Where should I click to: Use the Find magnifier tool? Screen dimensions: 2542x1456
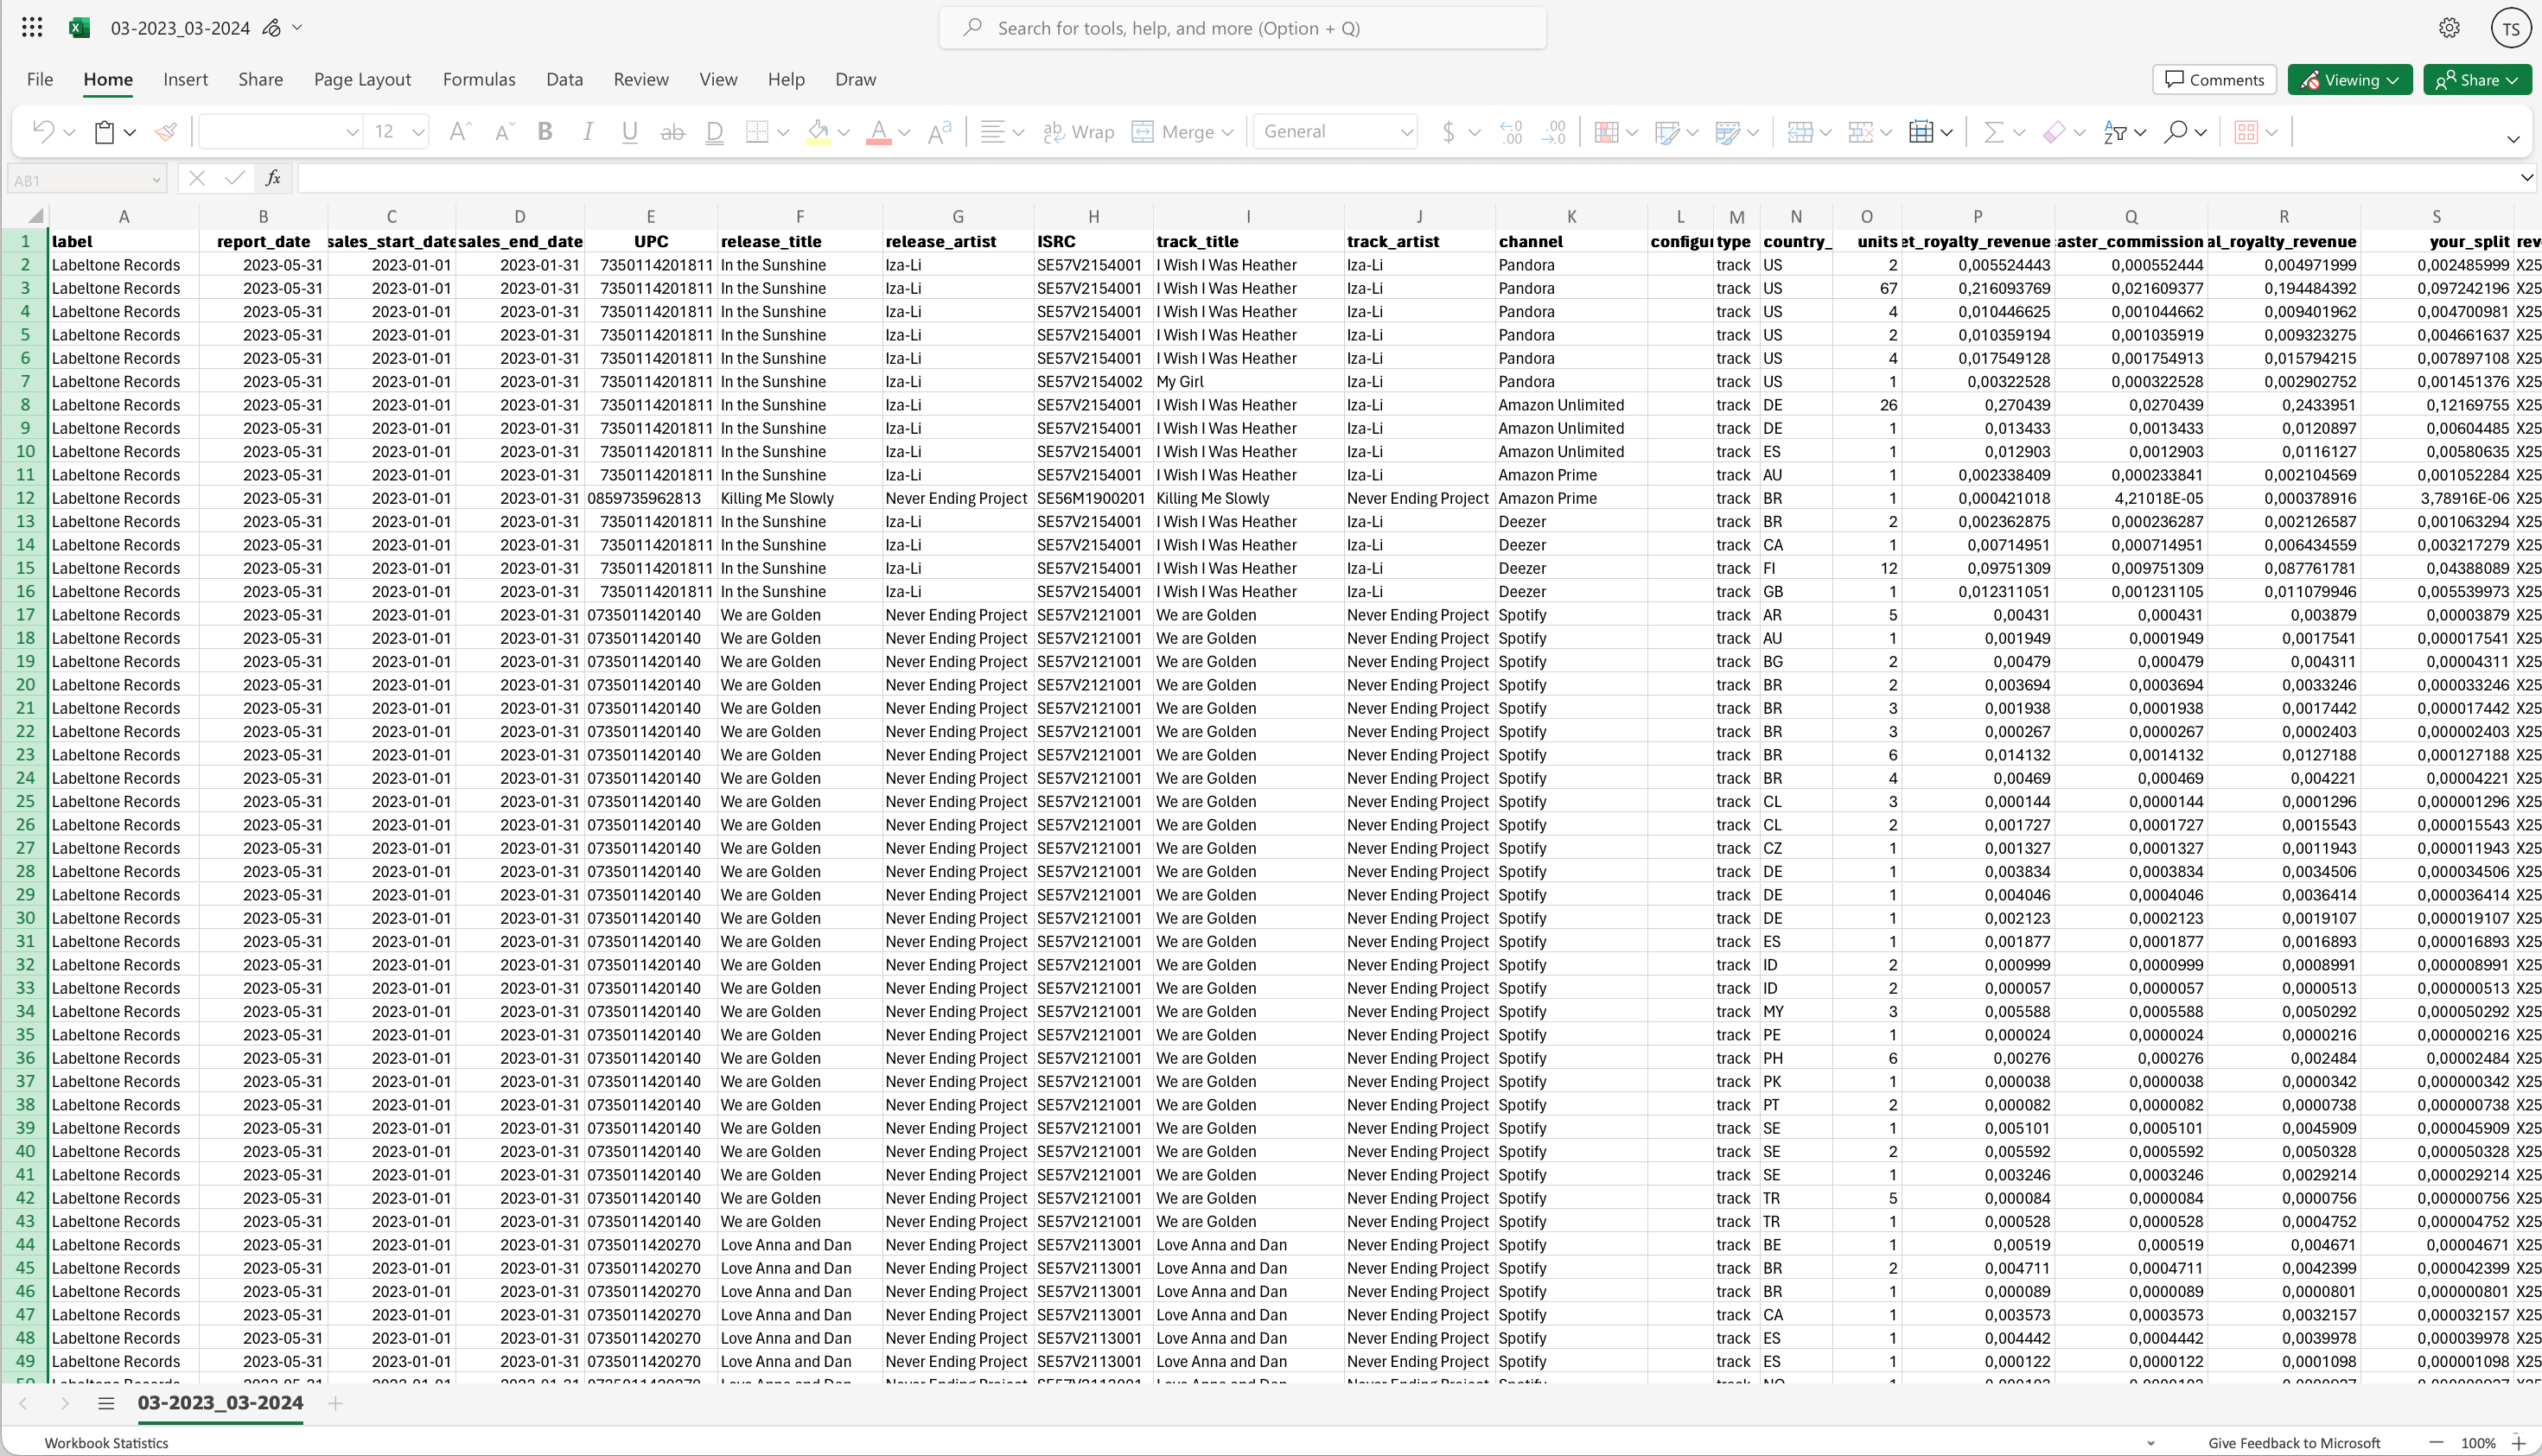(2177, 131)
